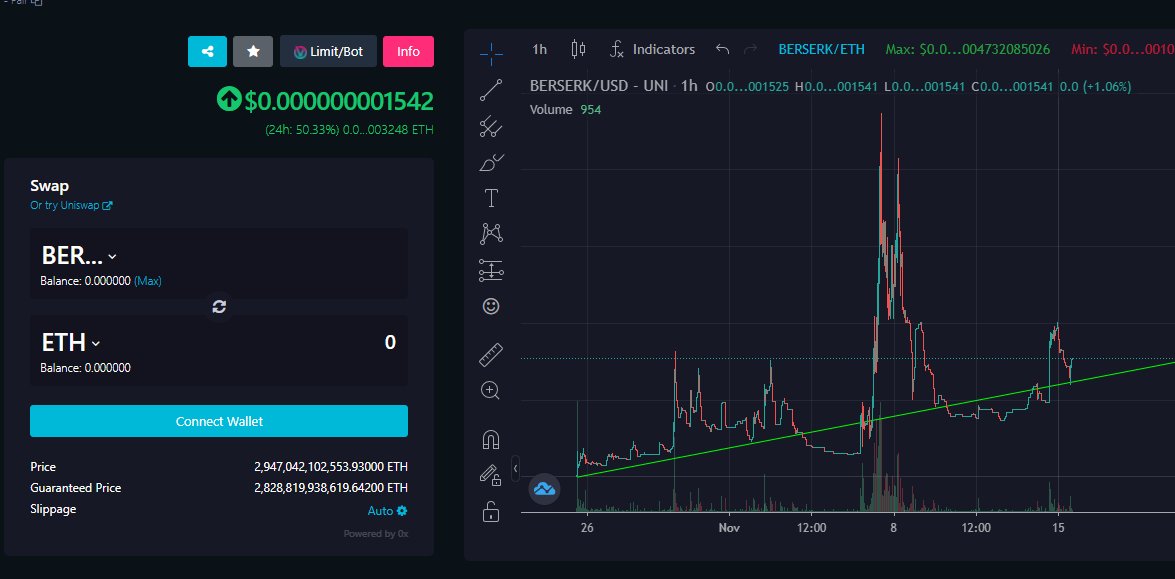Toggle magnet mode
The width and height of the screenshot is (1175, 579).
click(x=491, y=440)
